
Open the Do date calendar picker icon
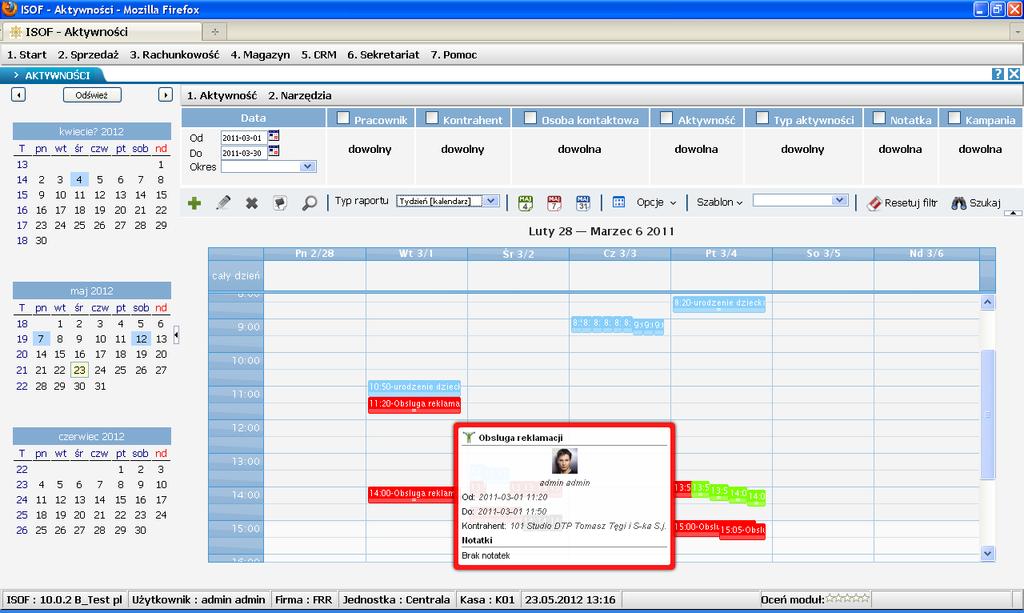pyautogui.click(x=274, y=151)
